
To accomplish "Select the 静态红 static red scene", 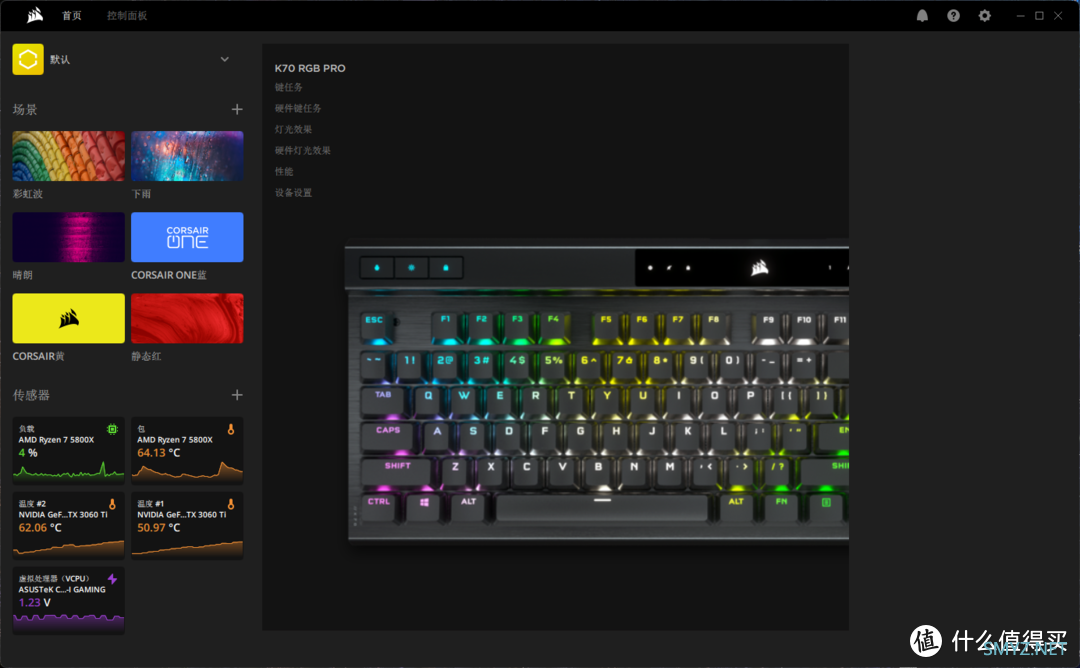I will (x=187, y=318).
